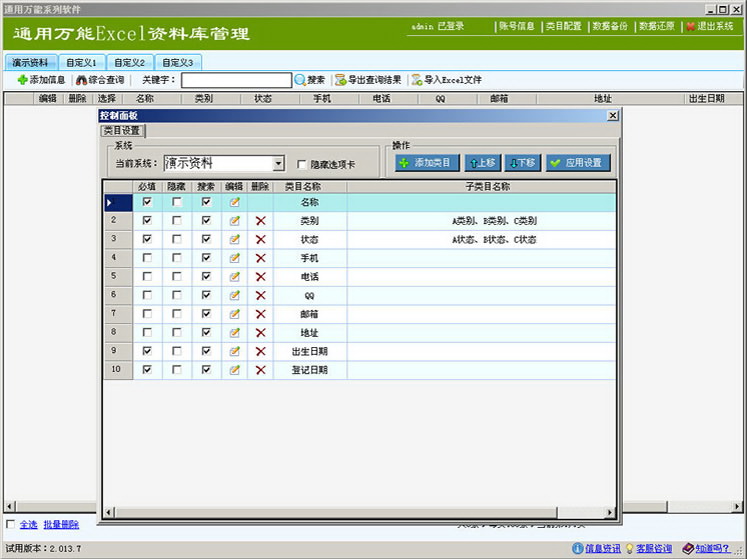Click control panel horizontal scrollbar right arrow
Screen dimensions: 747x559
[x=610, y=513]
